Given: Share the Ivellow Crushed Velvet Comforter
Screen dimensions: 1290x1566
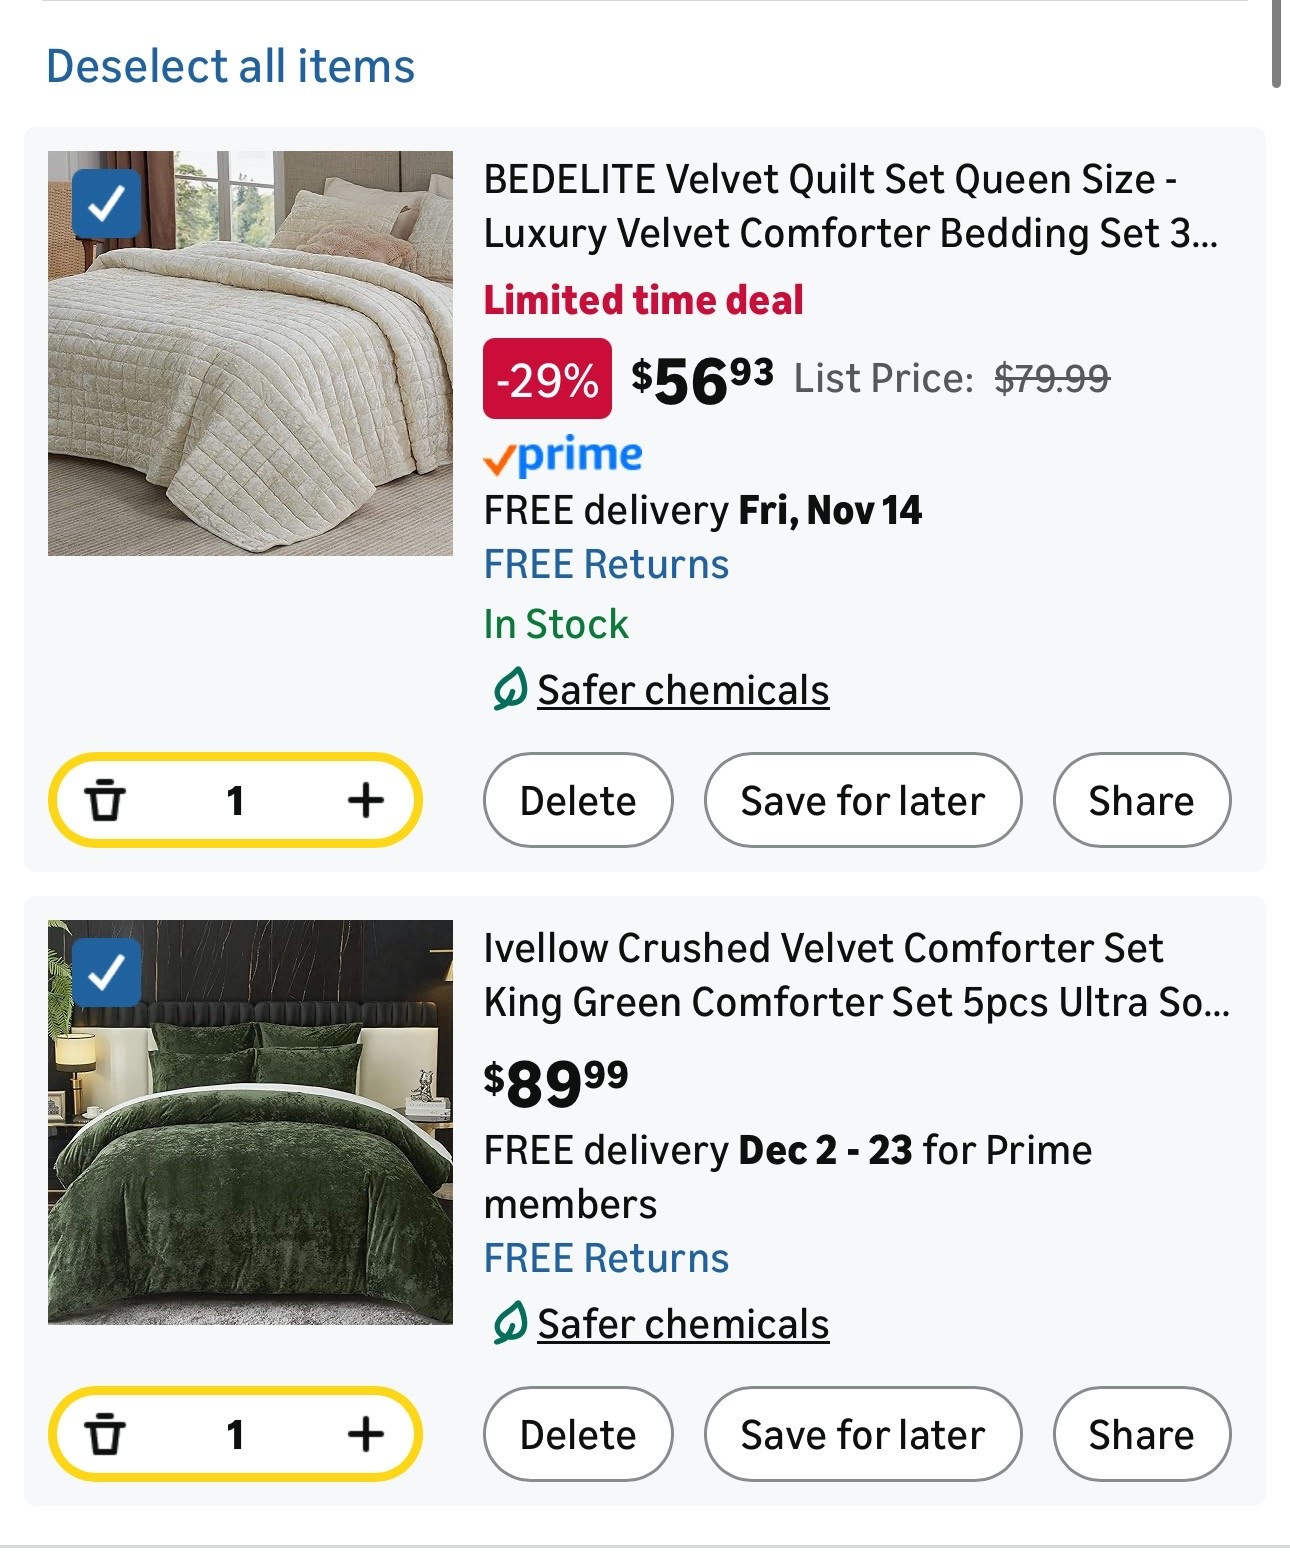Looking at the screenshot, I should [1141, 1435].
